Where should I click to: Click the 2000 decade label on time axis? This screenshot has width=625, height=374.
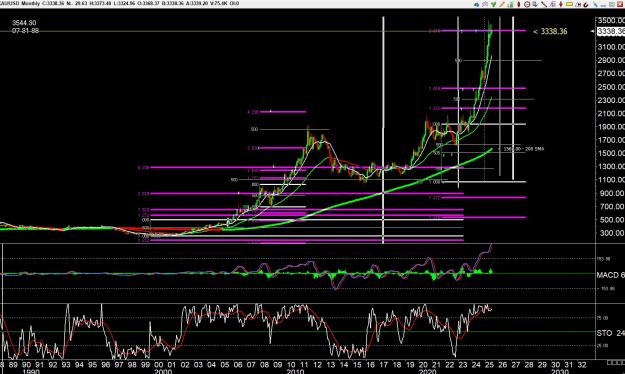(163, 371)
